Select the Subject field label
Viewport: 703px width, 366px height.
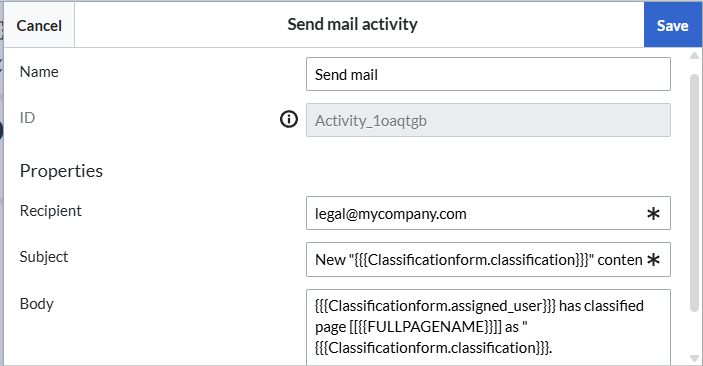pyautogui.click(x=44, y=257)
